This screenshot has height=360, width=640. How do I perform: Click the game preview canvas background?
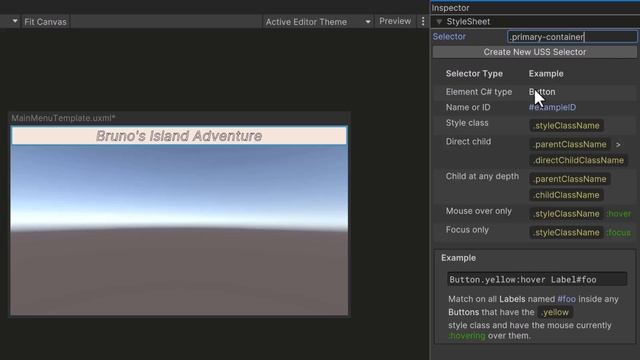(179, 230)
